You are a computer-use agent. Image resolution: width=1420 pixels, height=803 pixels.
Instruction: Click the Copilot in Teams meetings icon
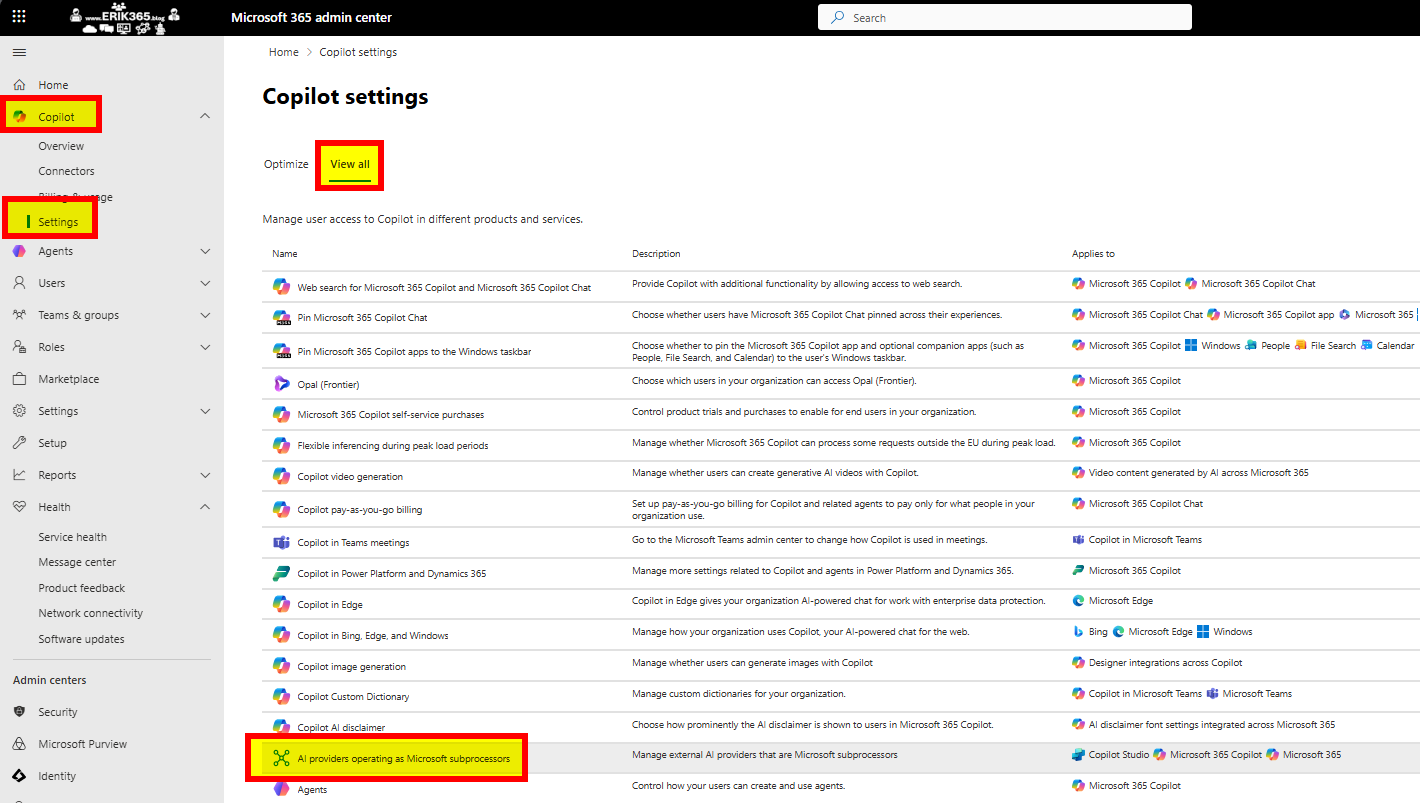[281, 542]
